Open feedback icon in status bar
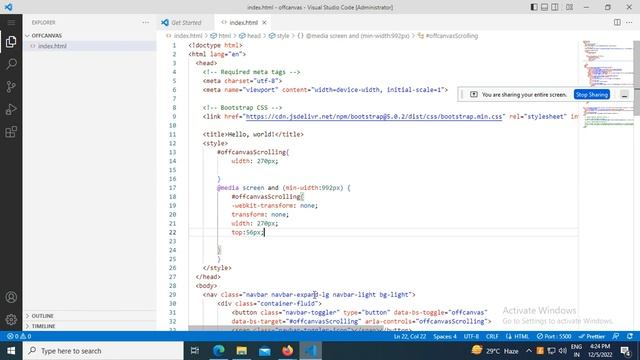The width and height of the screenshot is (640, 360). click(x=616, y=336)
